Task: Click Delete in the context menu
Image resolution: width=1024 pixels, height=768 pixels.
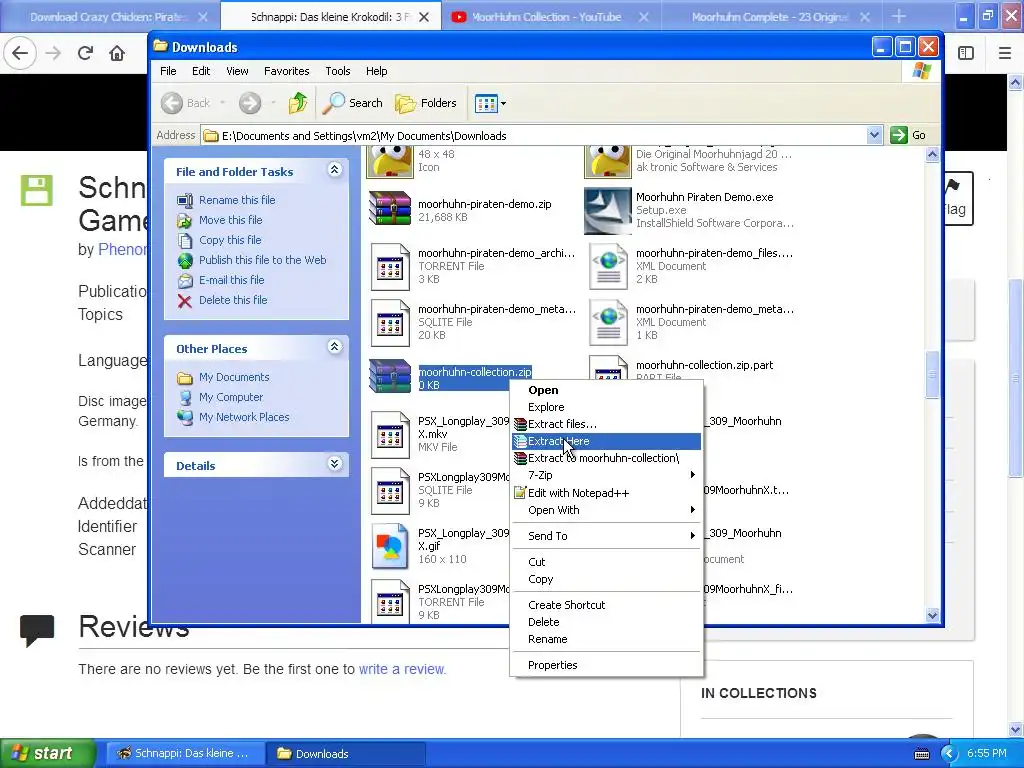Action: point(606,622)
